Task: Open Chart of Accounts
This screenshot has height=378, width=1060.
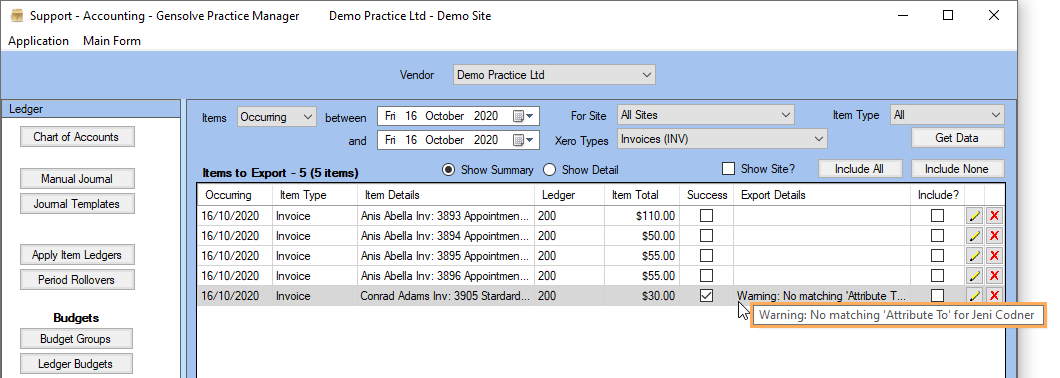Action: (x=76, y=137)
